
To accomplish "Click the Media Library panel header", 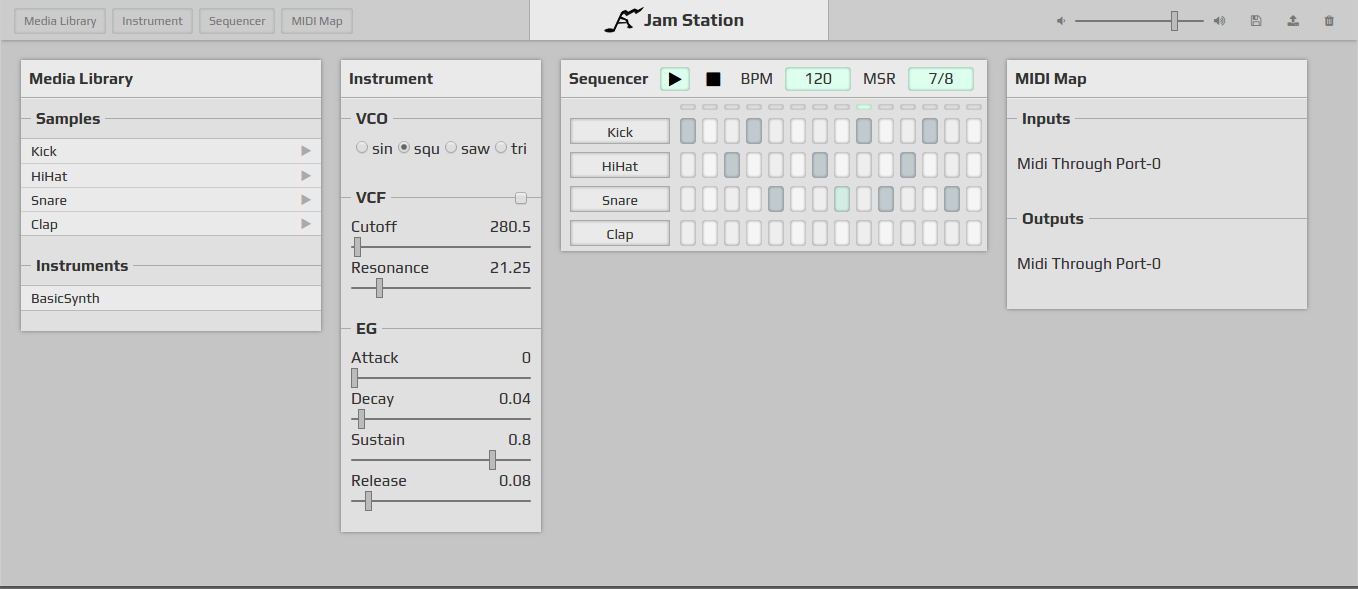I will (171, 79).
